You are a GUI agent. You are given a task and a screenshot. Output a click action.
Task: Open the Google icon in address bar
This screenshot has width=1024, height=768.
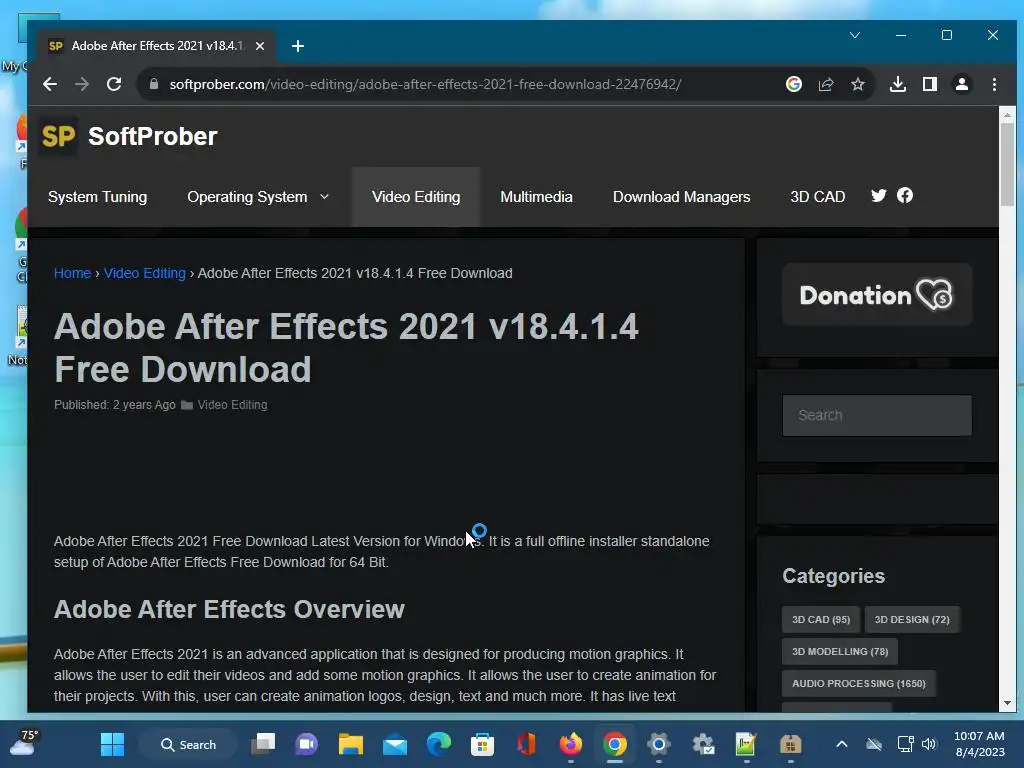(x=793, y=84)
